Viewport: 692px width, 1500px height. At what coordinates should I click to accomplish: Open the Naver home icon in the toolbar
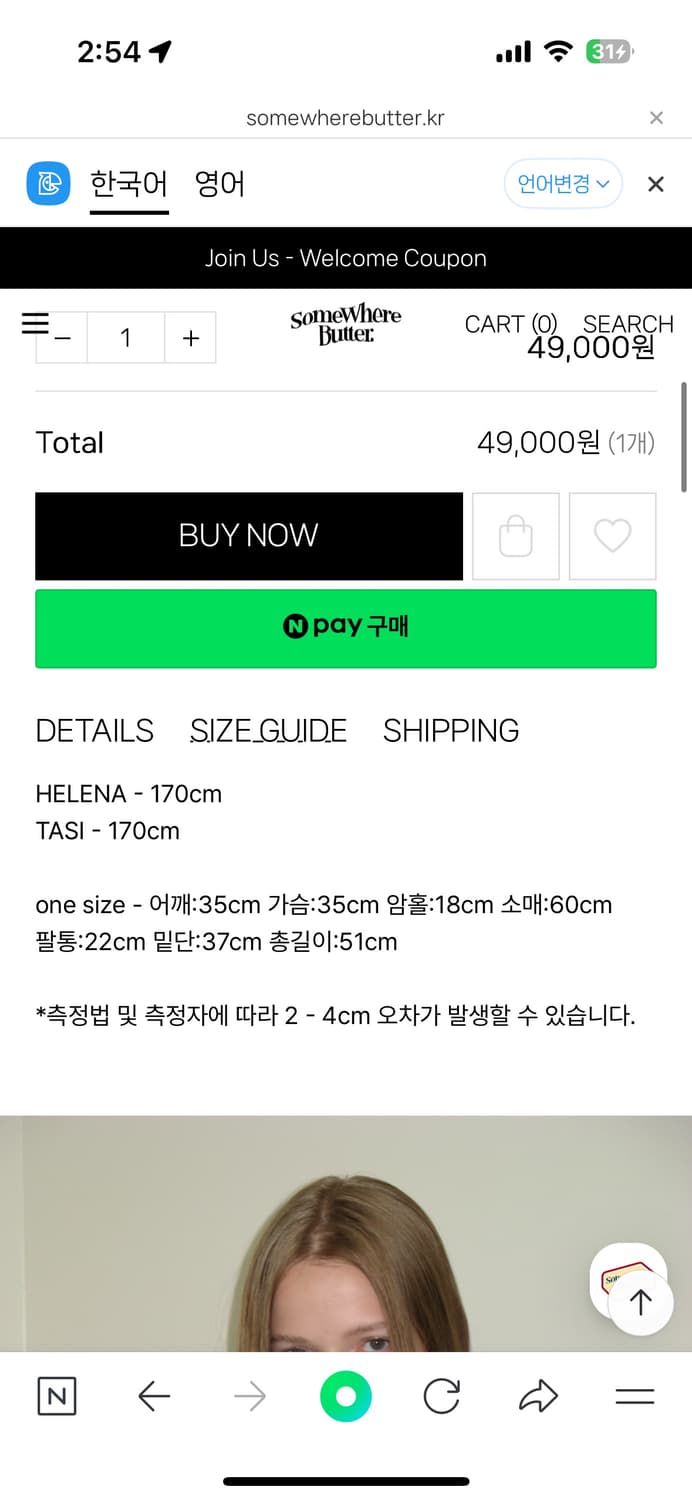pyautogui.click(x=57, y=1396)
